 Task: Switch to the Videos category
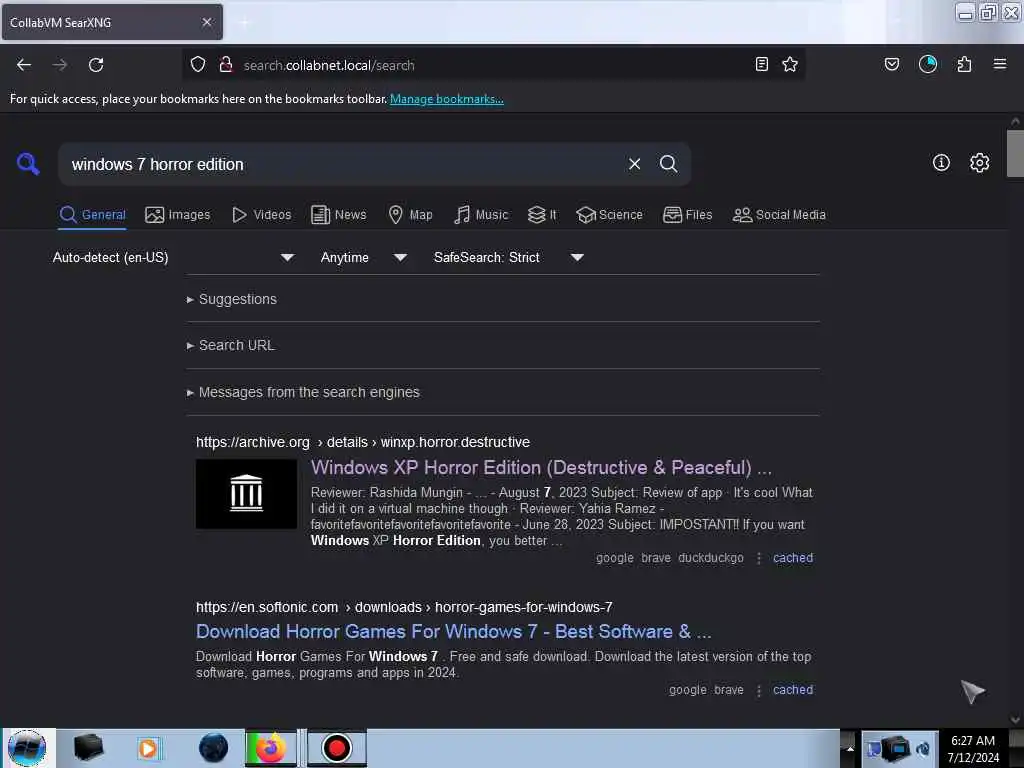[x=262, y=215]
